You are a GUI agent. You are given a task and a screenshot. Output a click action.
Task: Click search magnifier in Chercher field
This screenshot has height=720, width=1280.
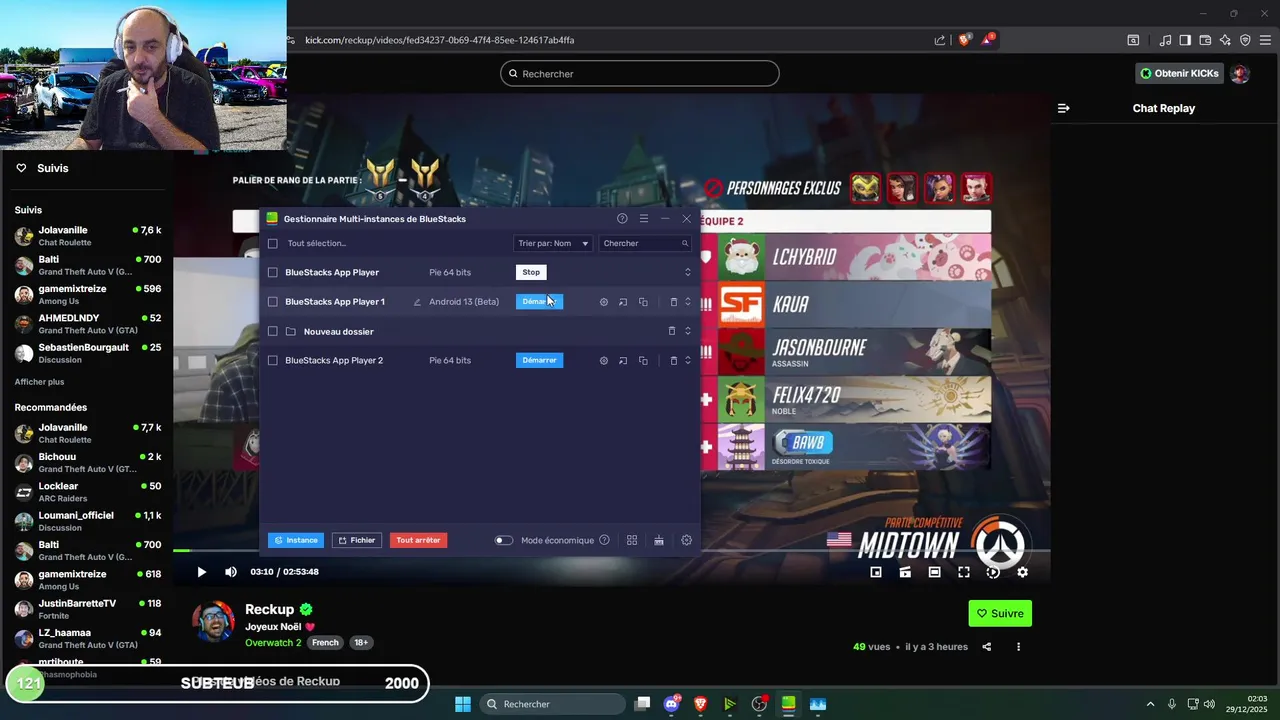(x=685, y=243)
